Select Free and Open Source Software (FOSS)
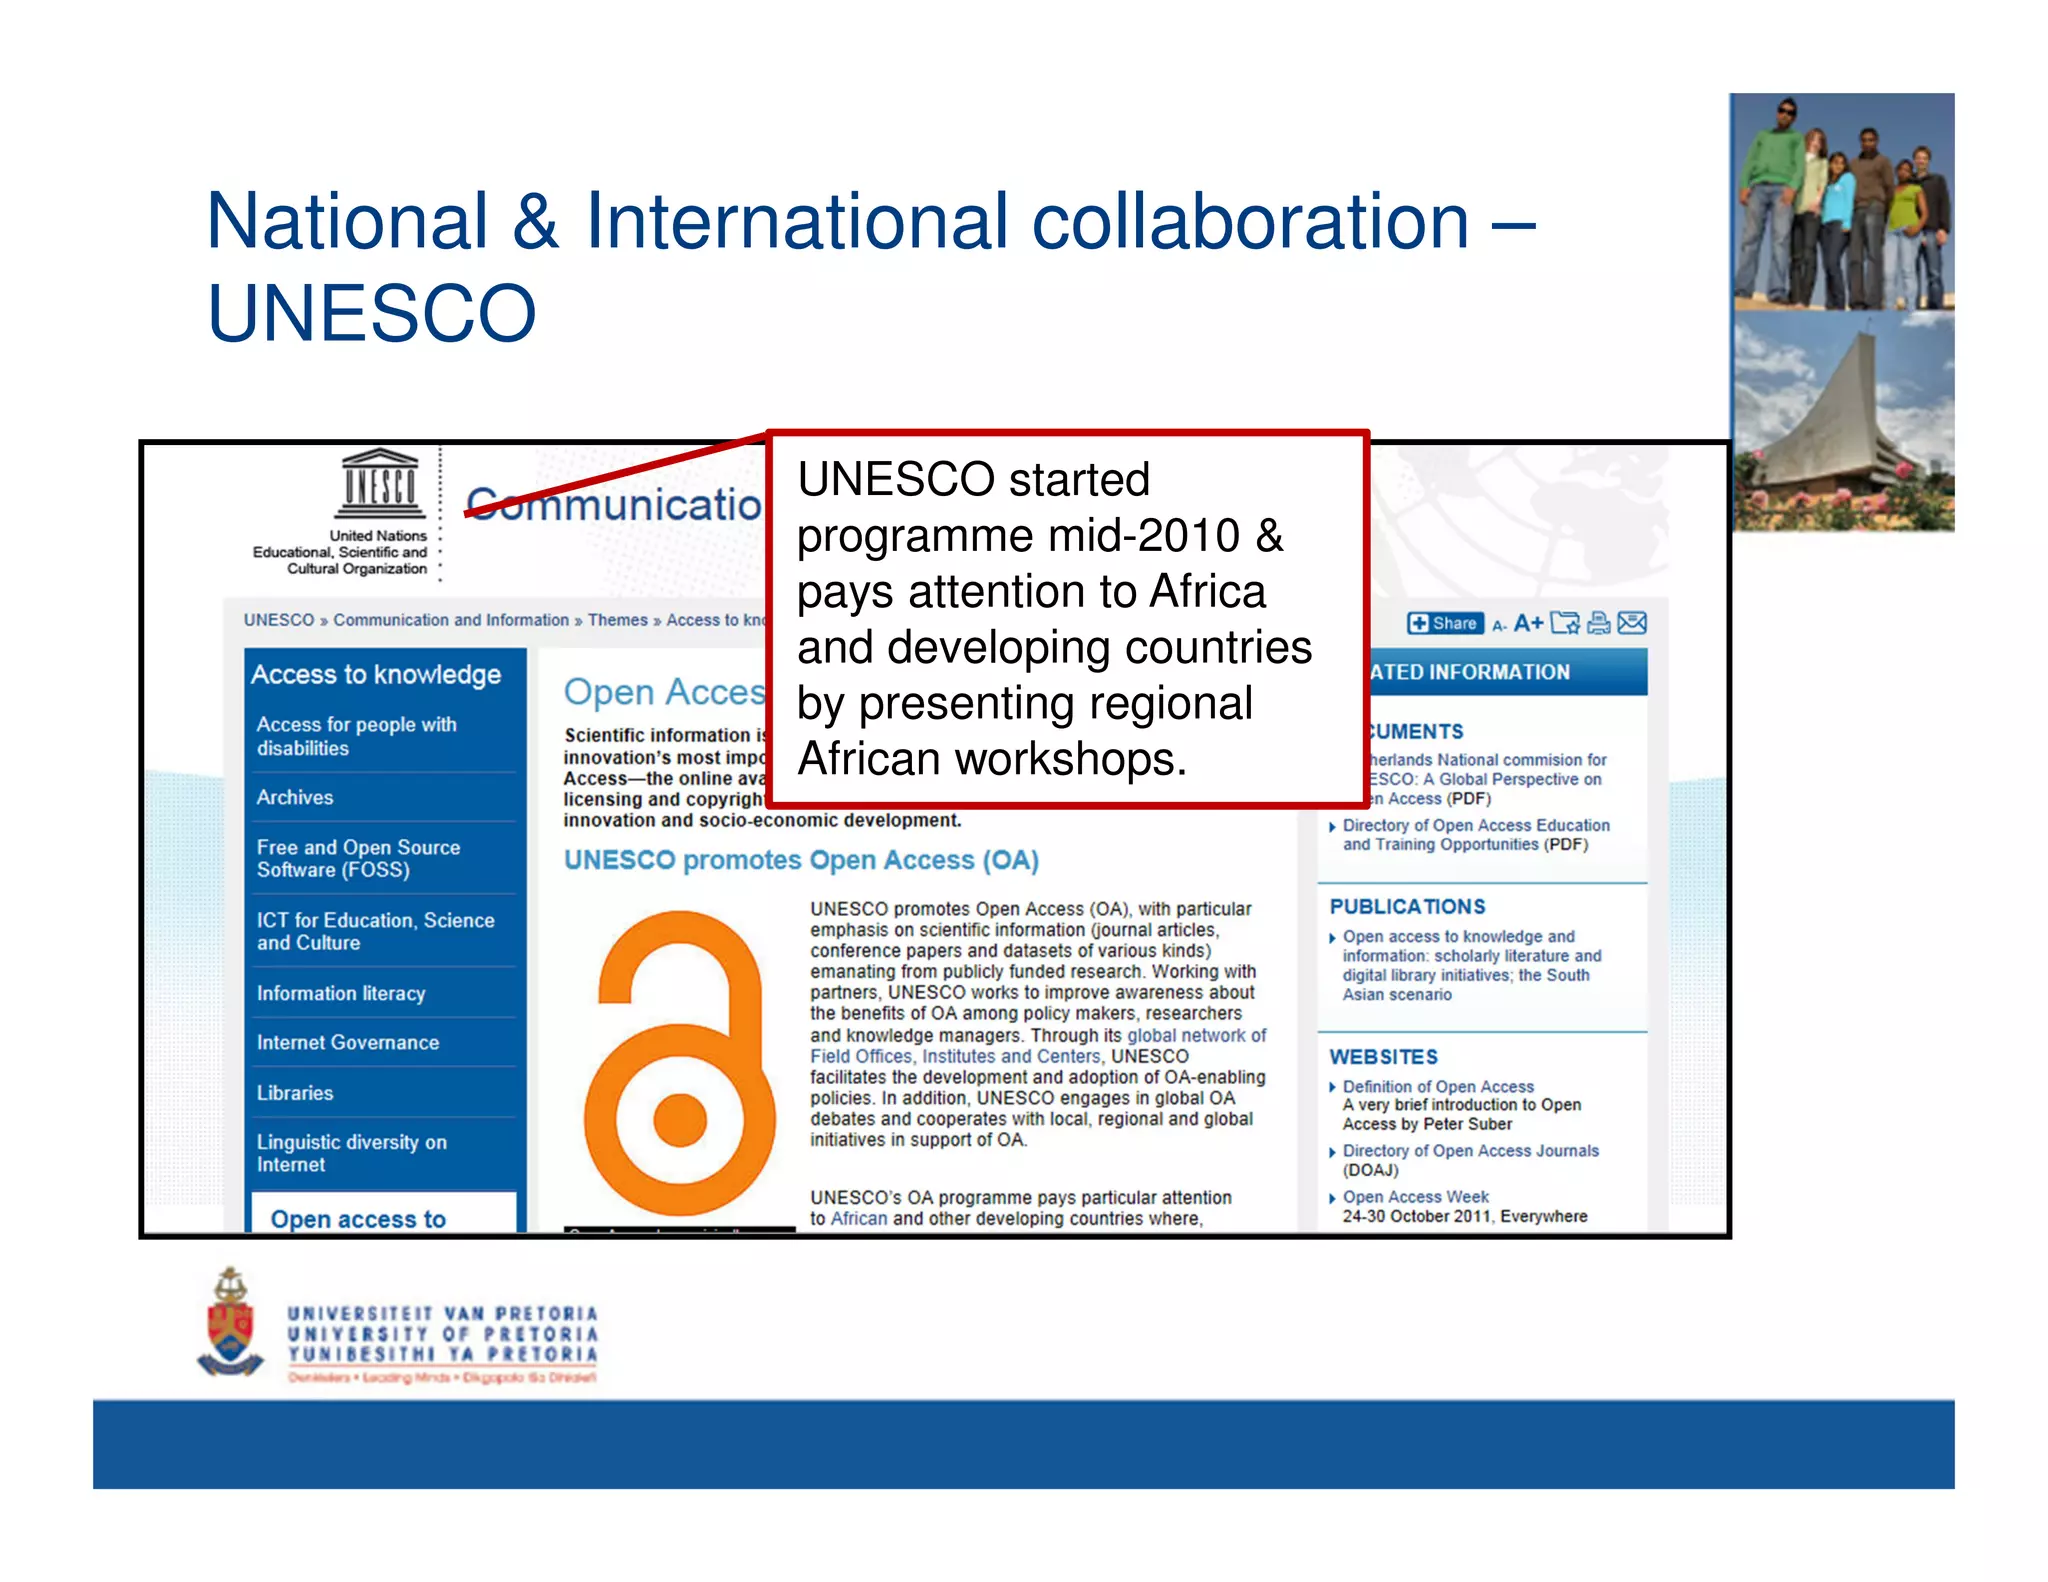Screen dimensions: 2048x1582 point(359,858)
